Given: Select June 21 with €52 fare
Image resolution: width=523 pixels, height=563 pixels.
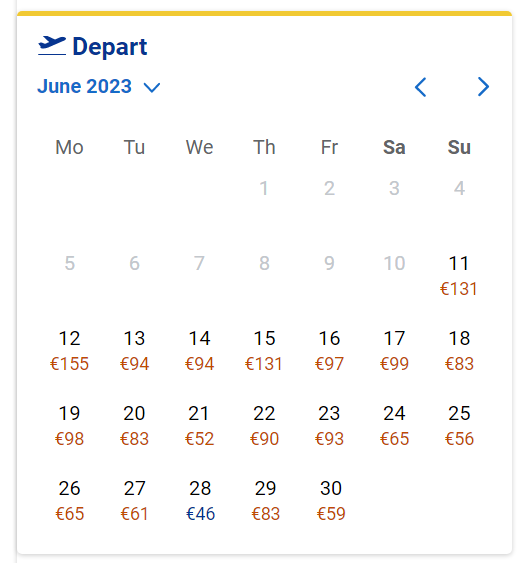Looking at the screenshot, I should (x=199, y=425).
